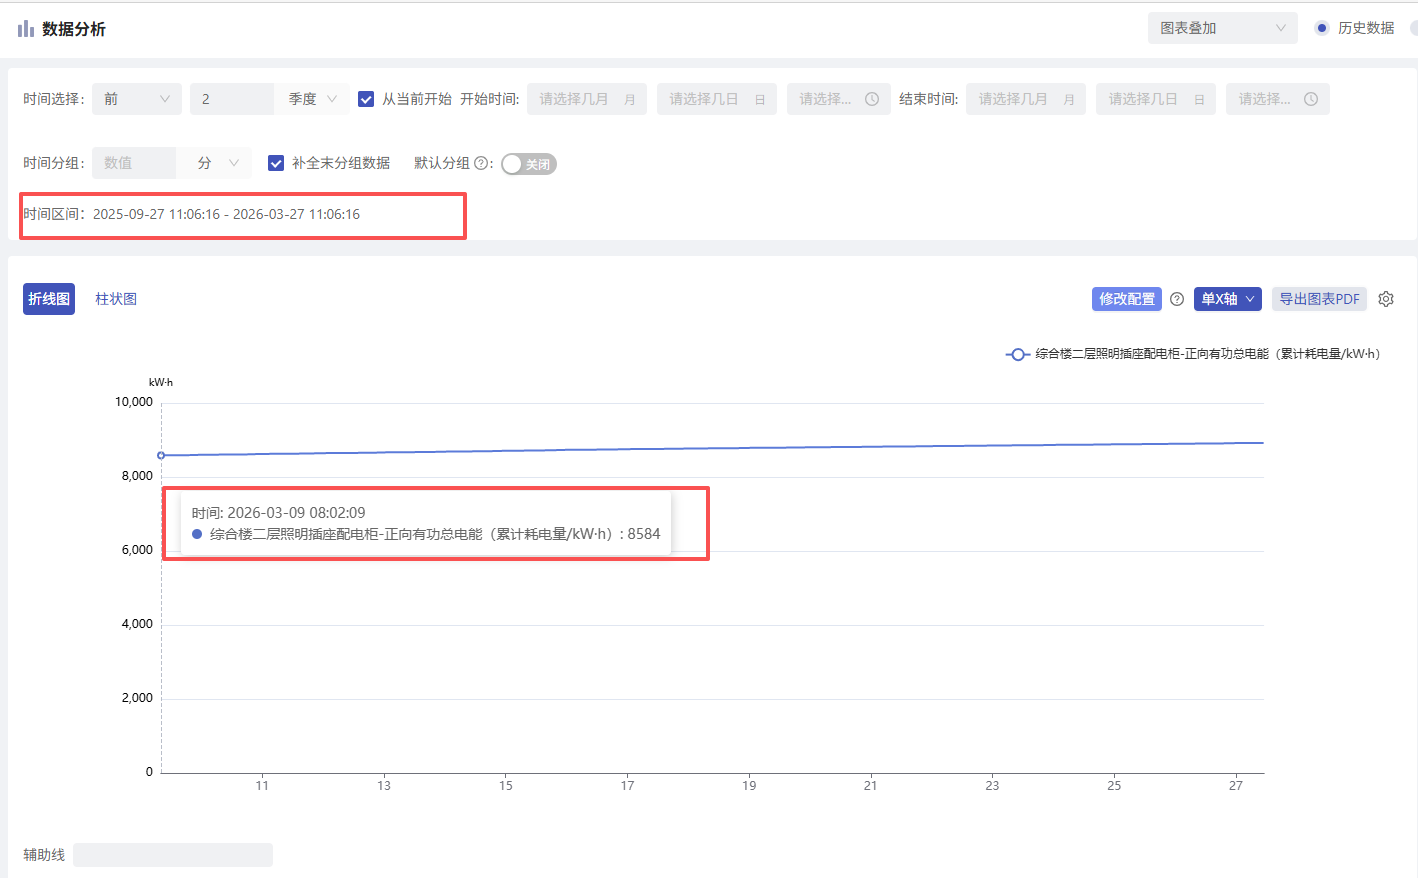Uncheck the 从当前开始 checkbox

366,99
